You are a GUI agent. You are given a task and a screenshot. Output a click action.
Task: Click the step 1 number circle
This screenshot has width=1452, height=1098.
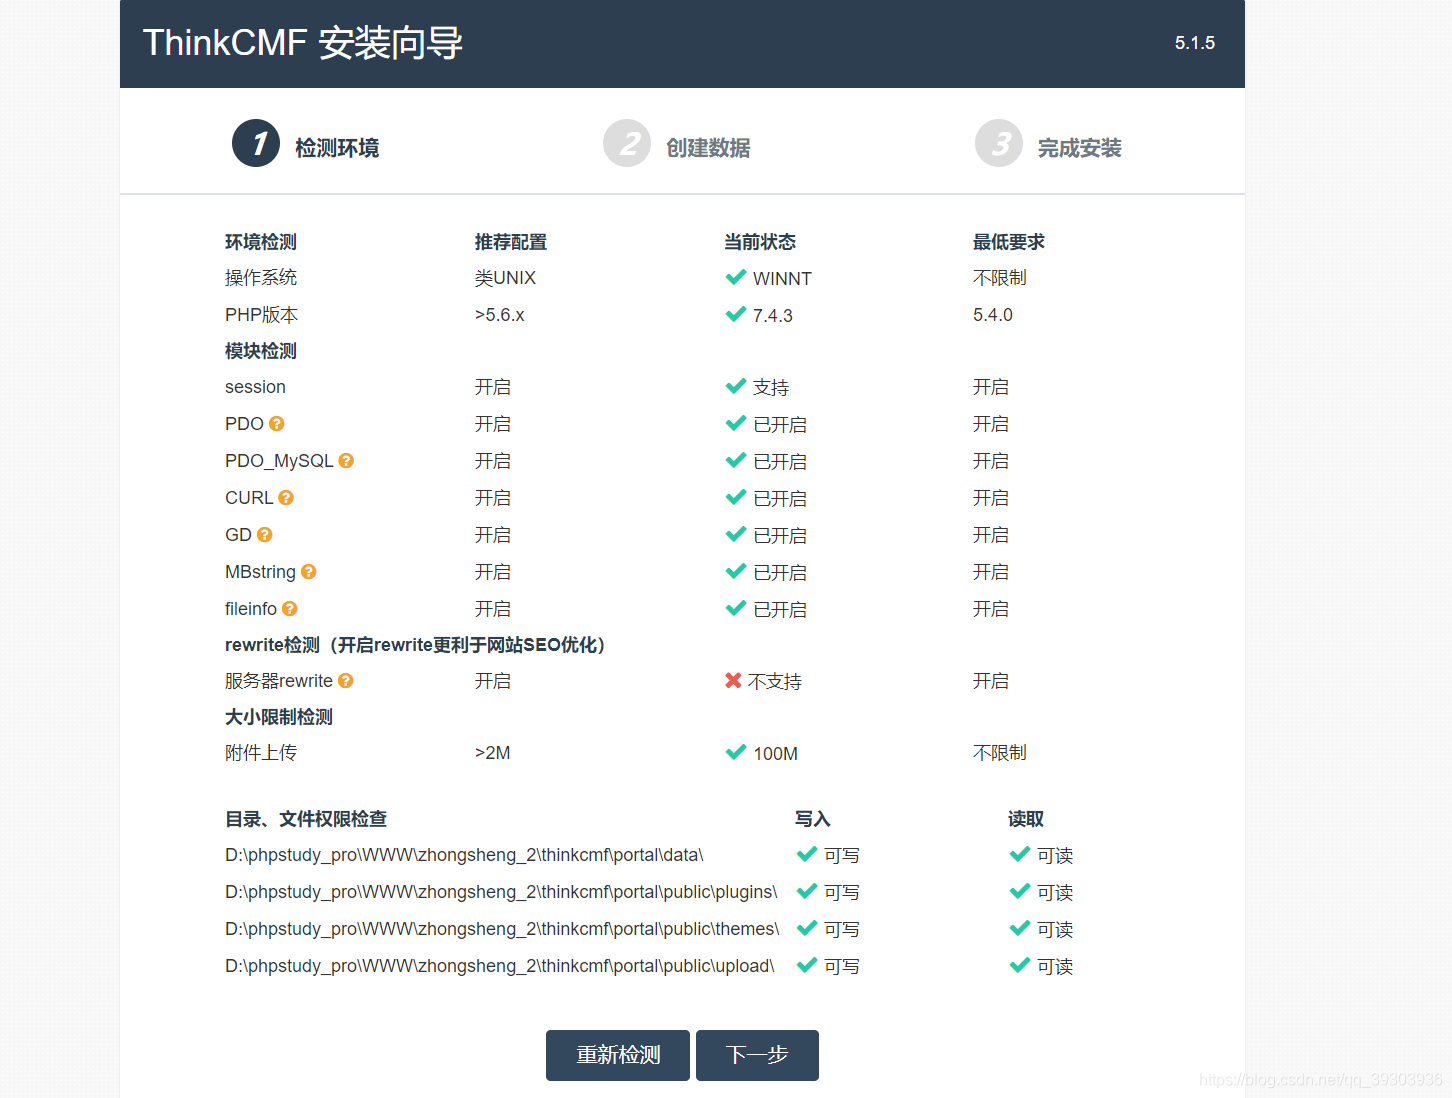click(256, 143)
